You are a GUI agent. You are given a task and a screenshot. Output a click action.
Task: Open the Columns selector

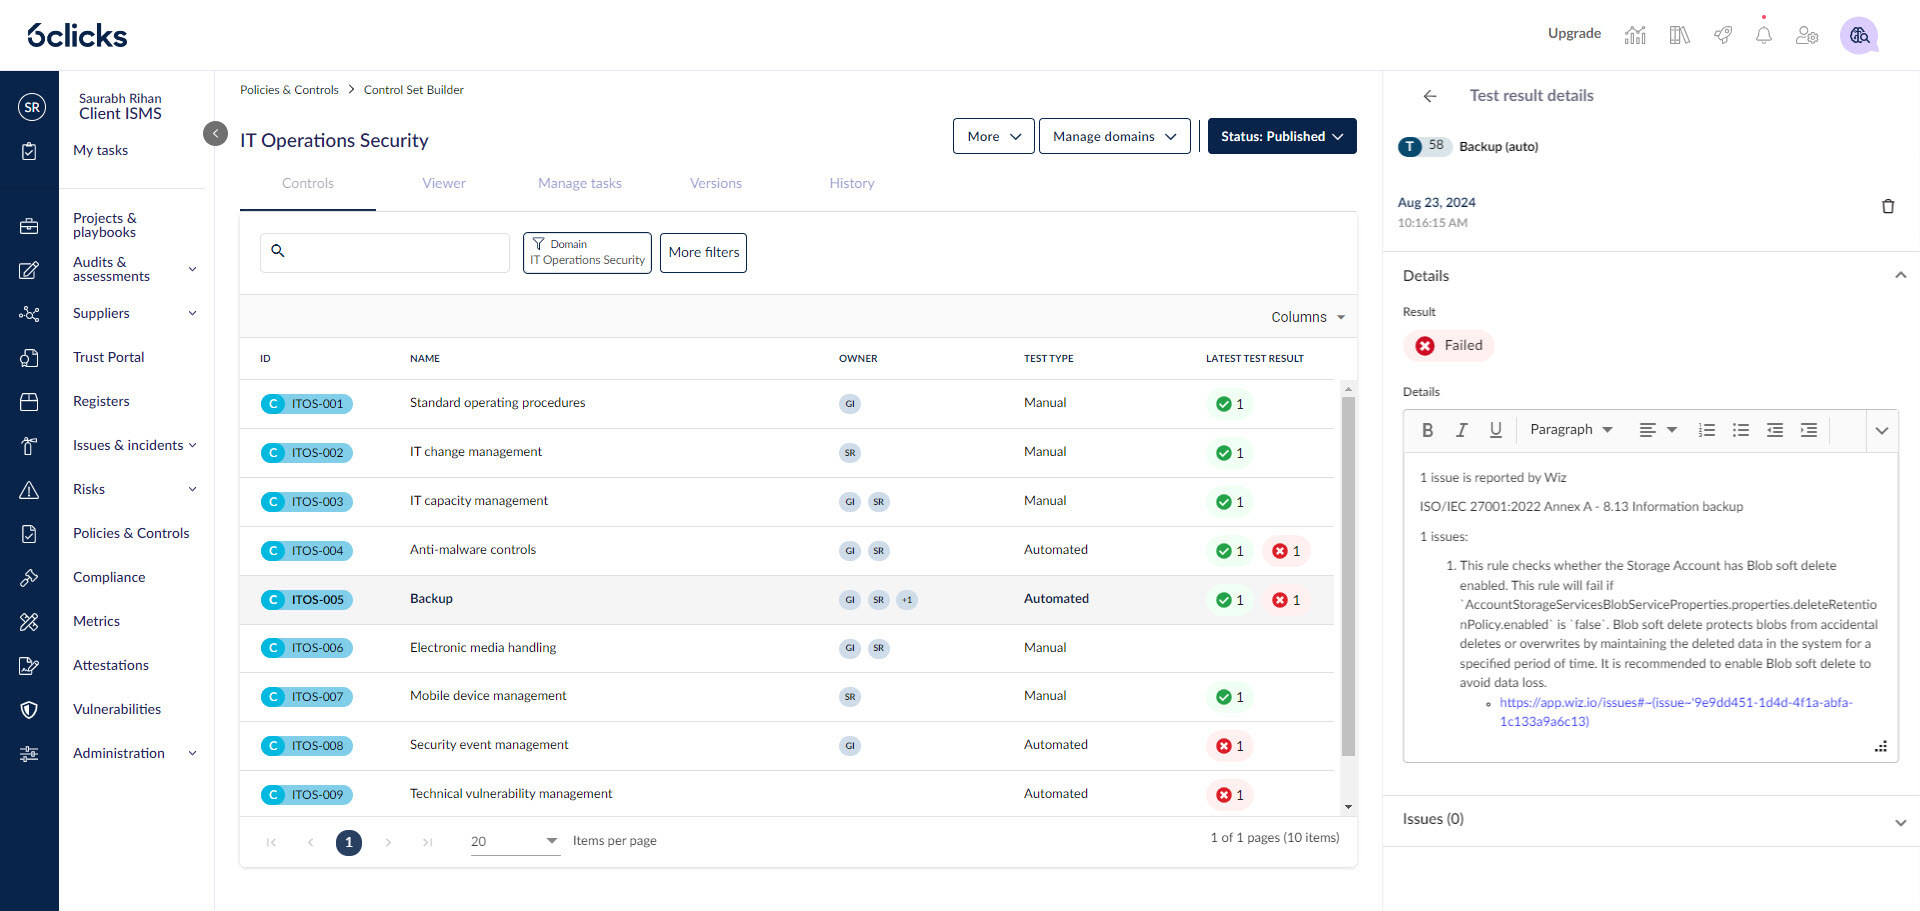click(x=1307, y=317)
